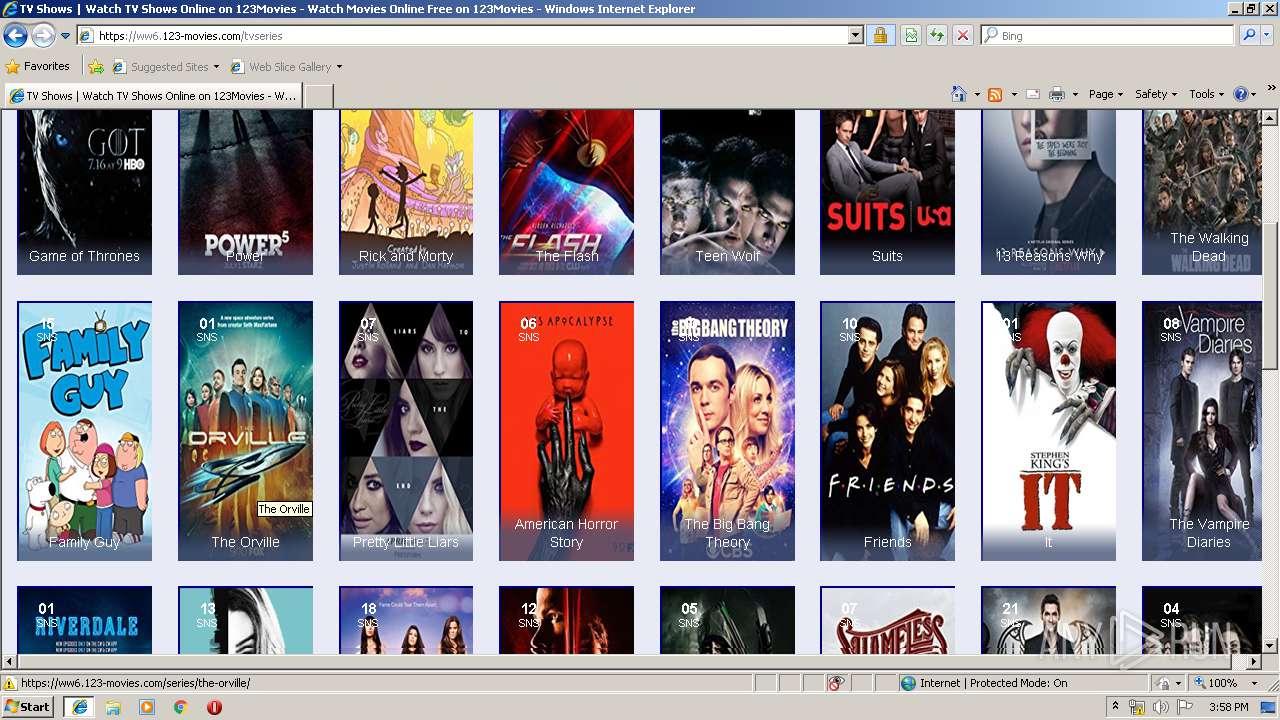The image size is (1280, 720).
Task: Open the media player taskbar icon
Action: click(x=147, y=706)
